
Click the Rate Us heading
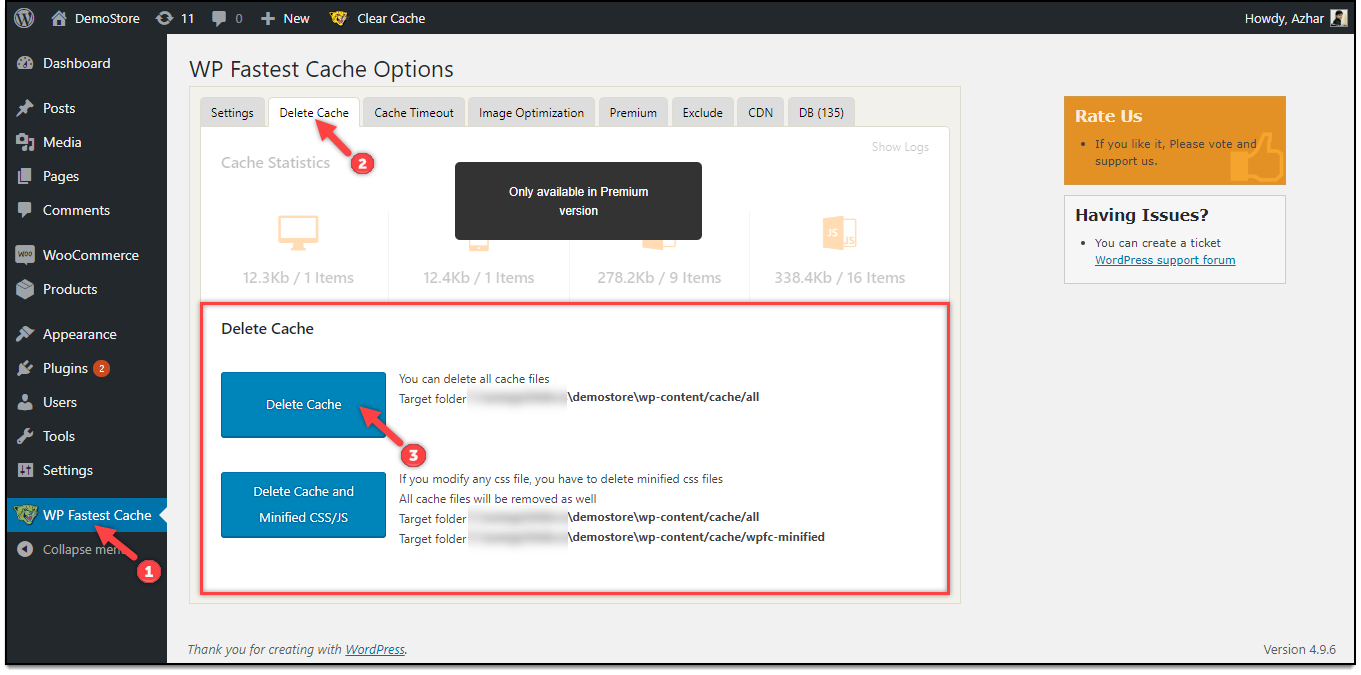(1108, 116)
